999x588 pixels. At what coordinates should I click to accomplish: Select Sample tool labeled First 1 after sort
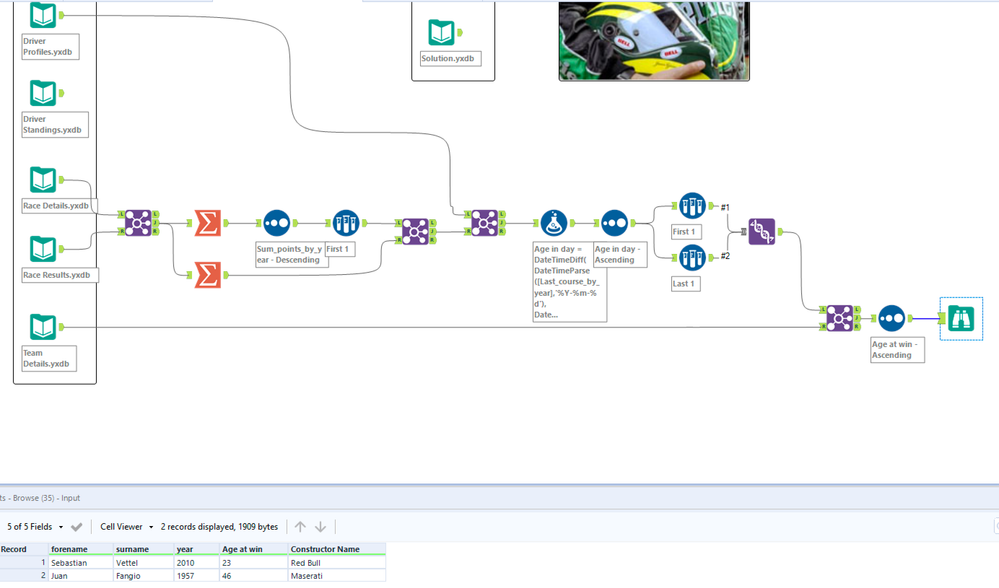[346, 223]
